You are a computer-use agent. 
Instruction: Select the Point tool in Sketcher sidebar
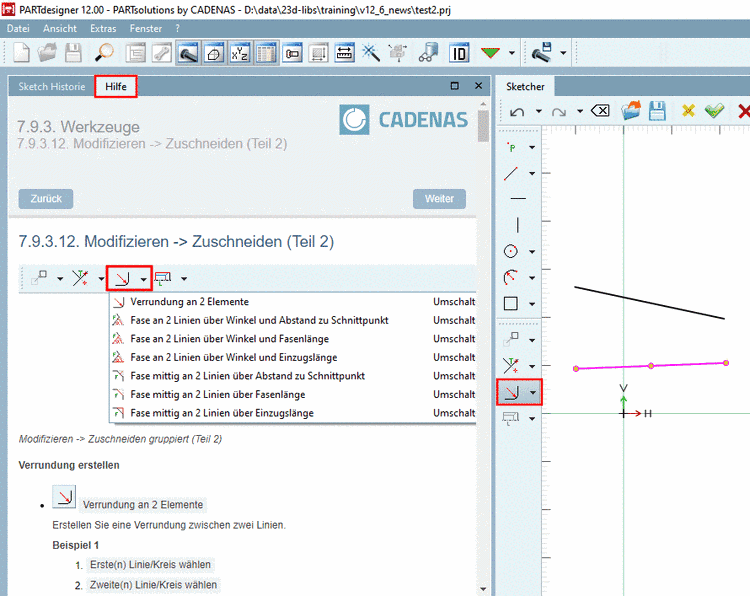point(512,147)
